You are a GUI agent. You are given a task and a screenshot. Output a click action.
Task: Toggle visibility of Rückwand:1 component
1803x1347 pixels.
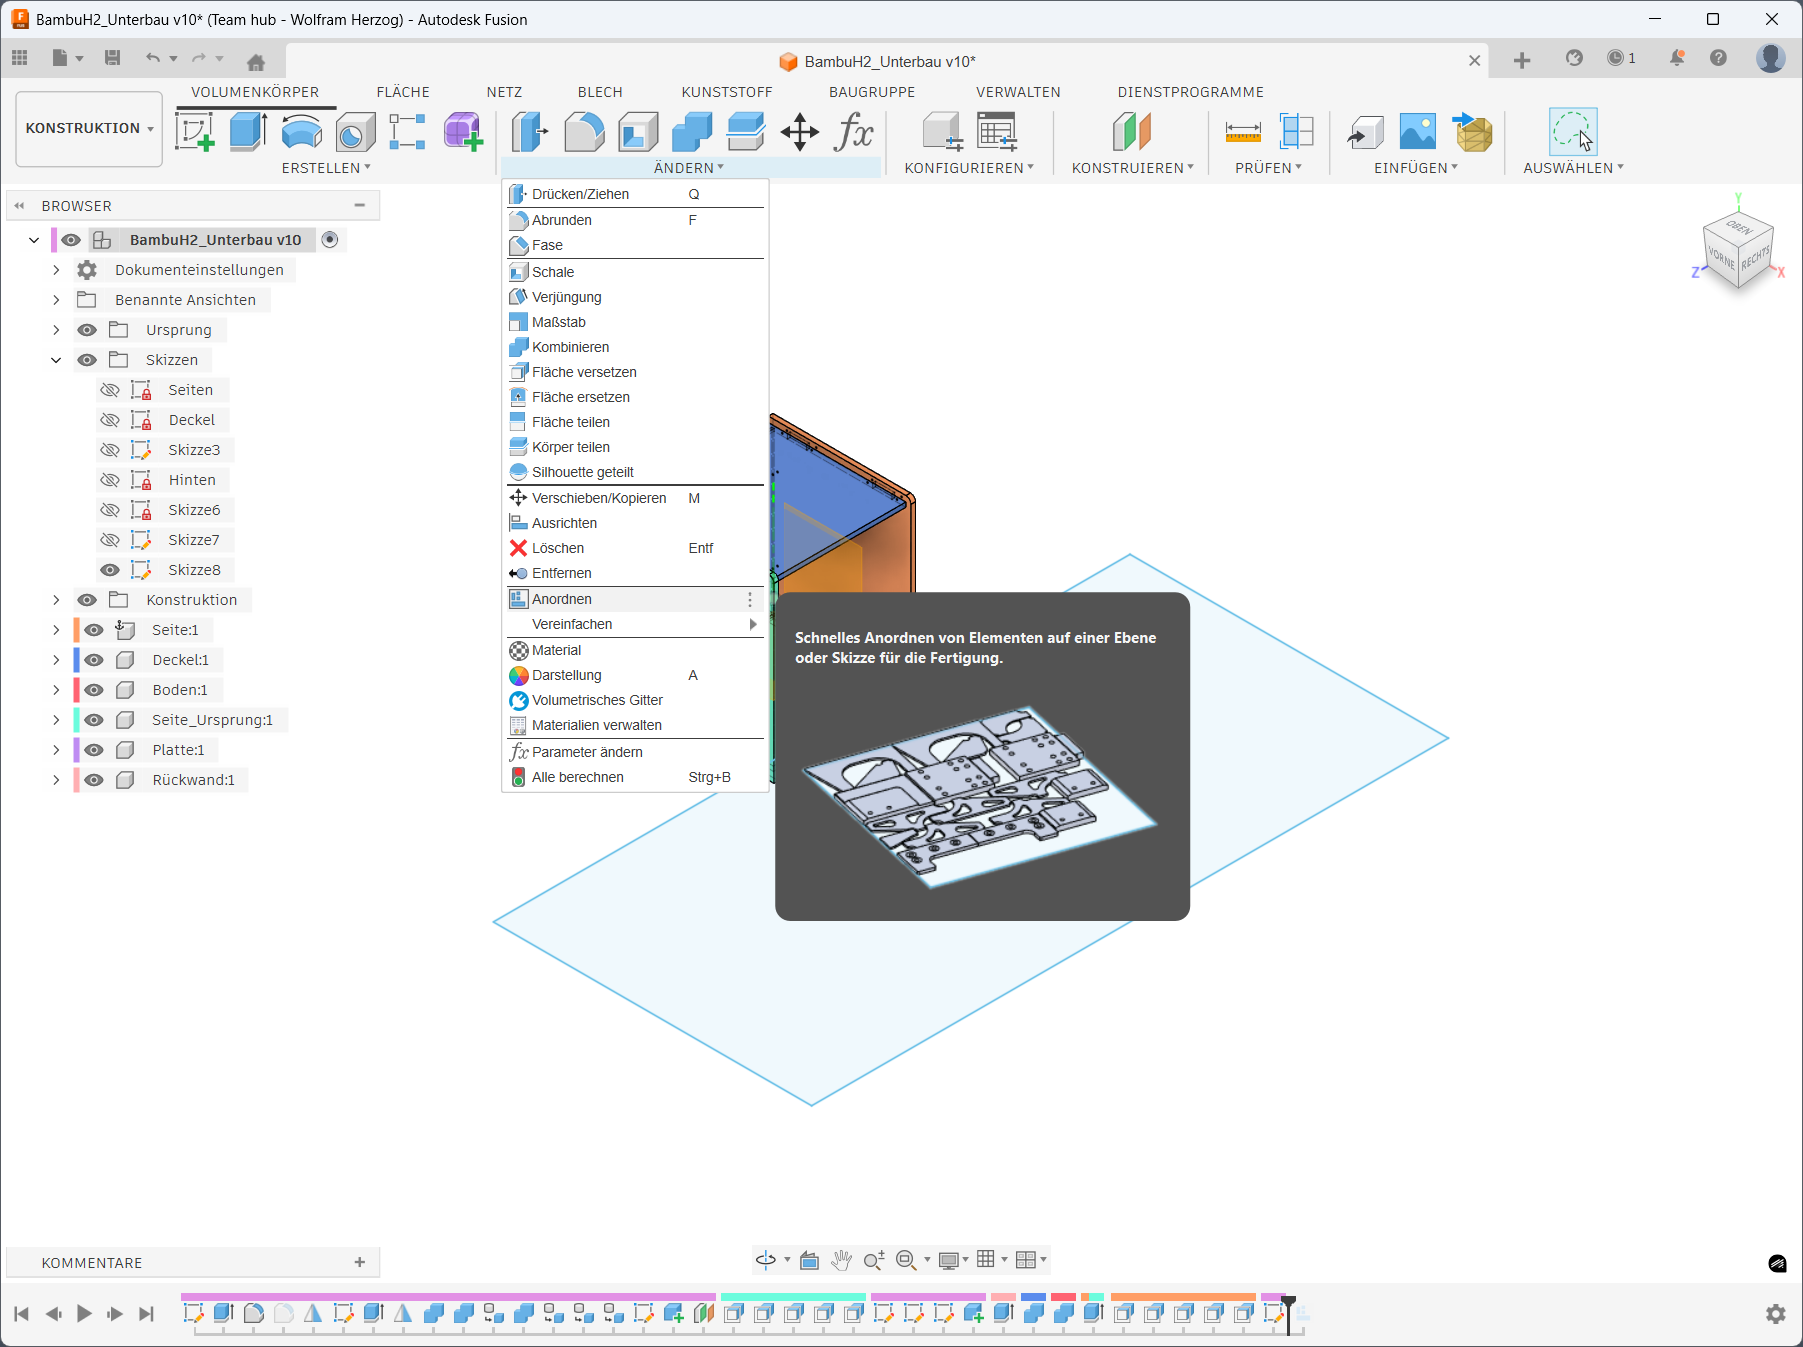tap(94, 780)
